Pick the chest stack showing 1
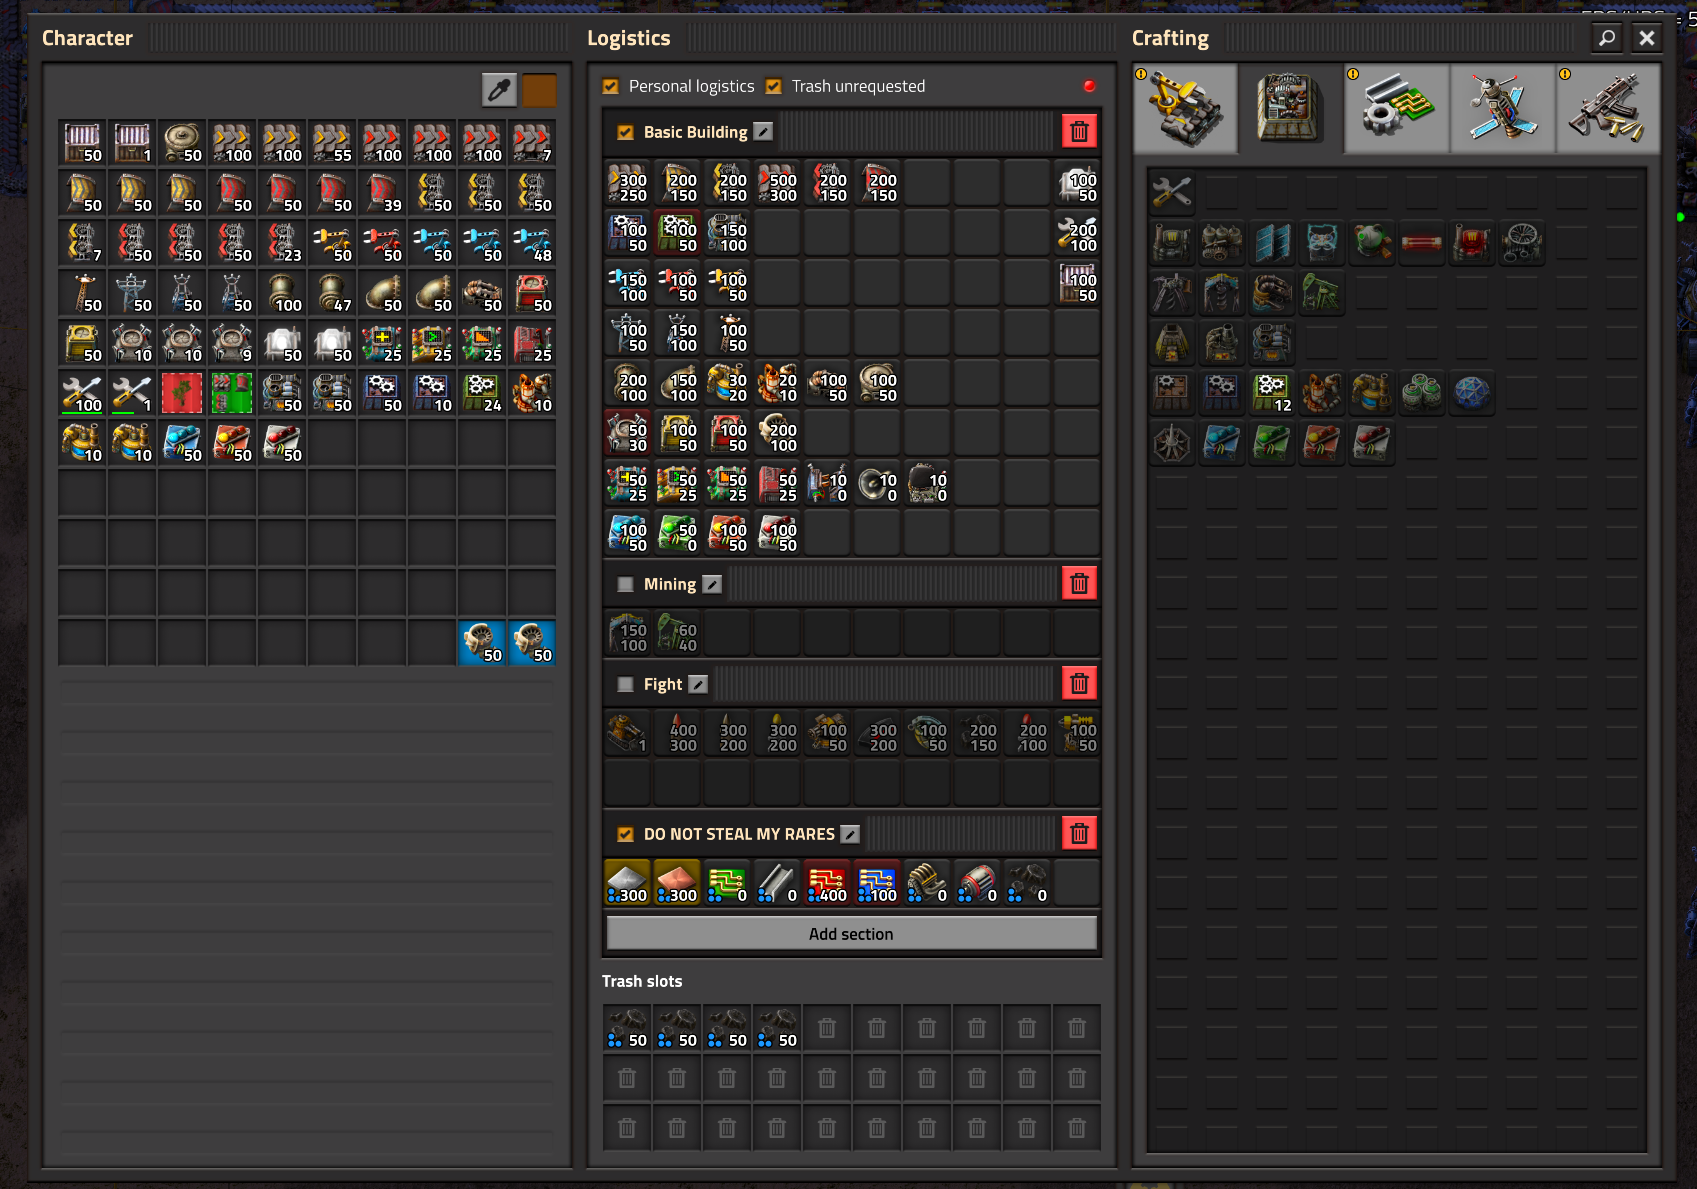 click(x=132, y=143)
